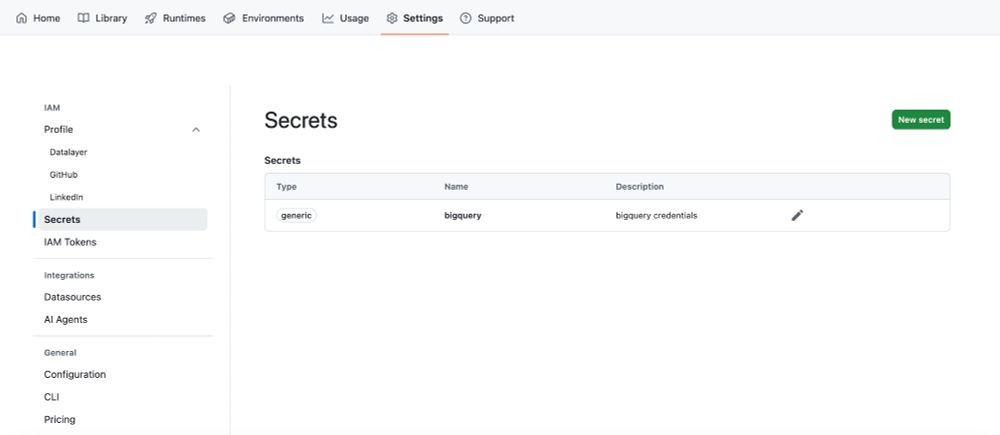This screenshot has height=435, width=1000.
Task: Click the Environments cube icon
Action: point(229,18)
